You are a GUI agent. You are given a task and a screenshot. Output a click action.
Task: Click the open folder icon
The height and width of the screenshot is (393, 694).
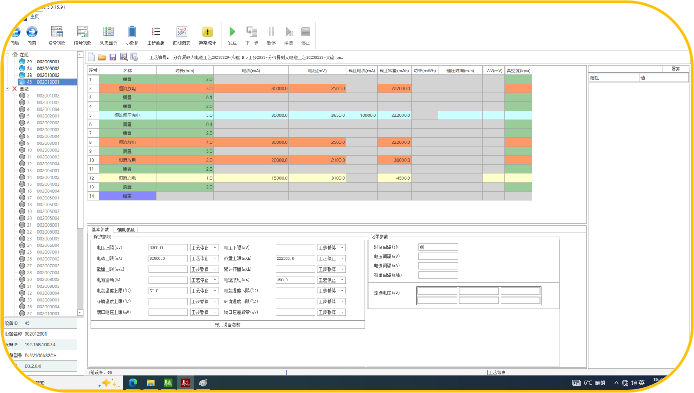pyautogui.click(x=102, y=57)
